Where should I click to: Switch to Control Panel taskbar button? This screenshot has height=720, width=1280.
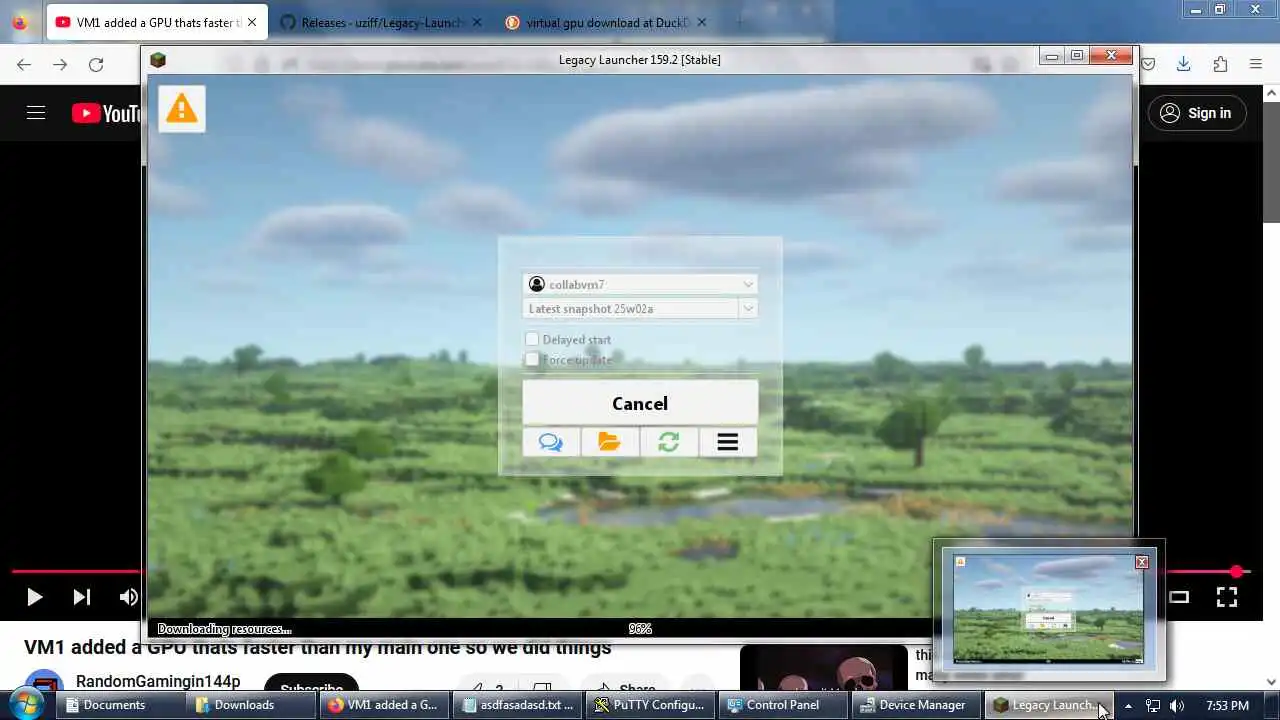[782, 705]
